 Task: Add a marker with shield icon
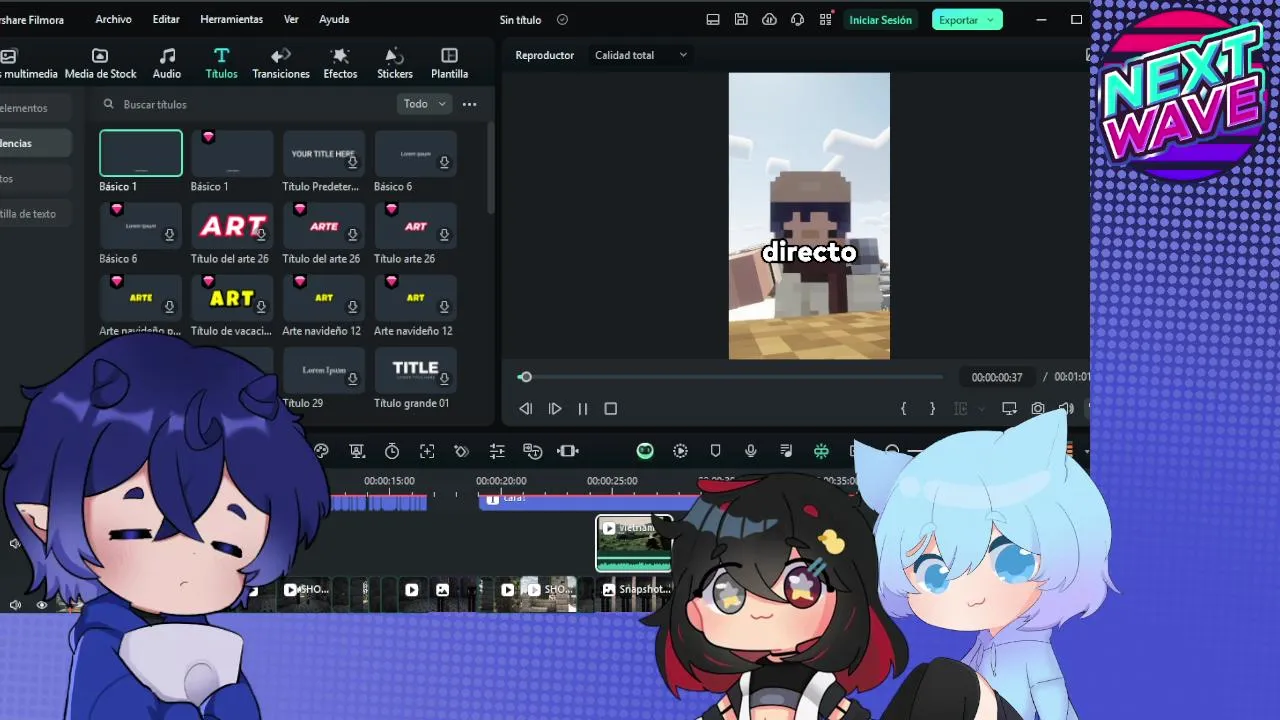coord(715,451)
